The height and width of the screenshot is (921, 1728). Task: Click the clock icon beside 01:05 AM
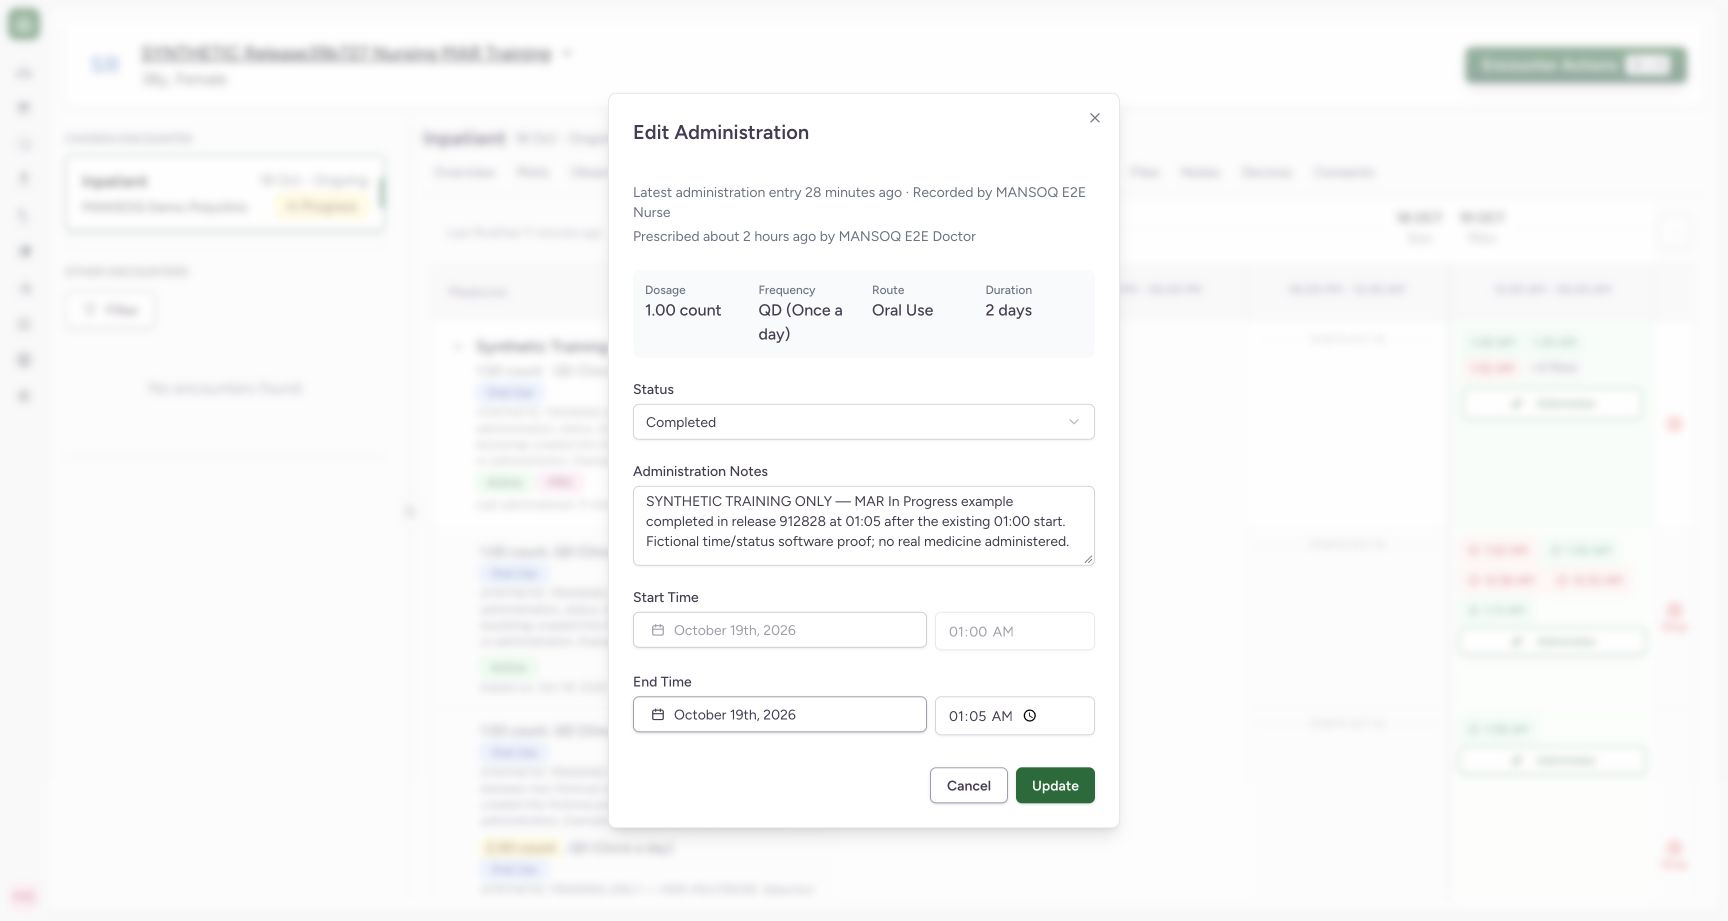pos(1030,716)
